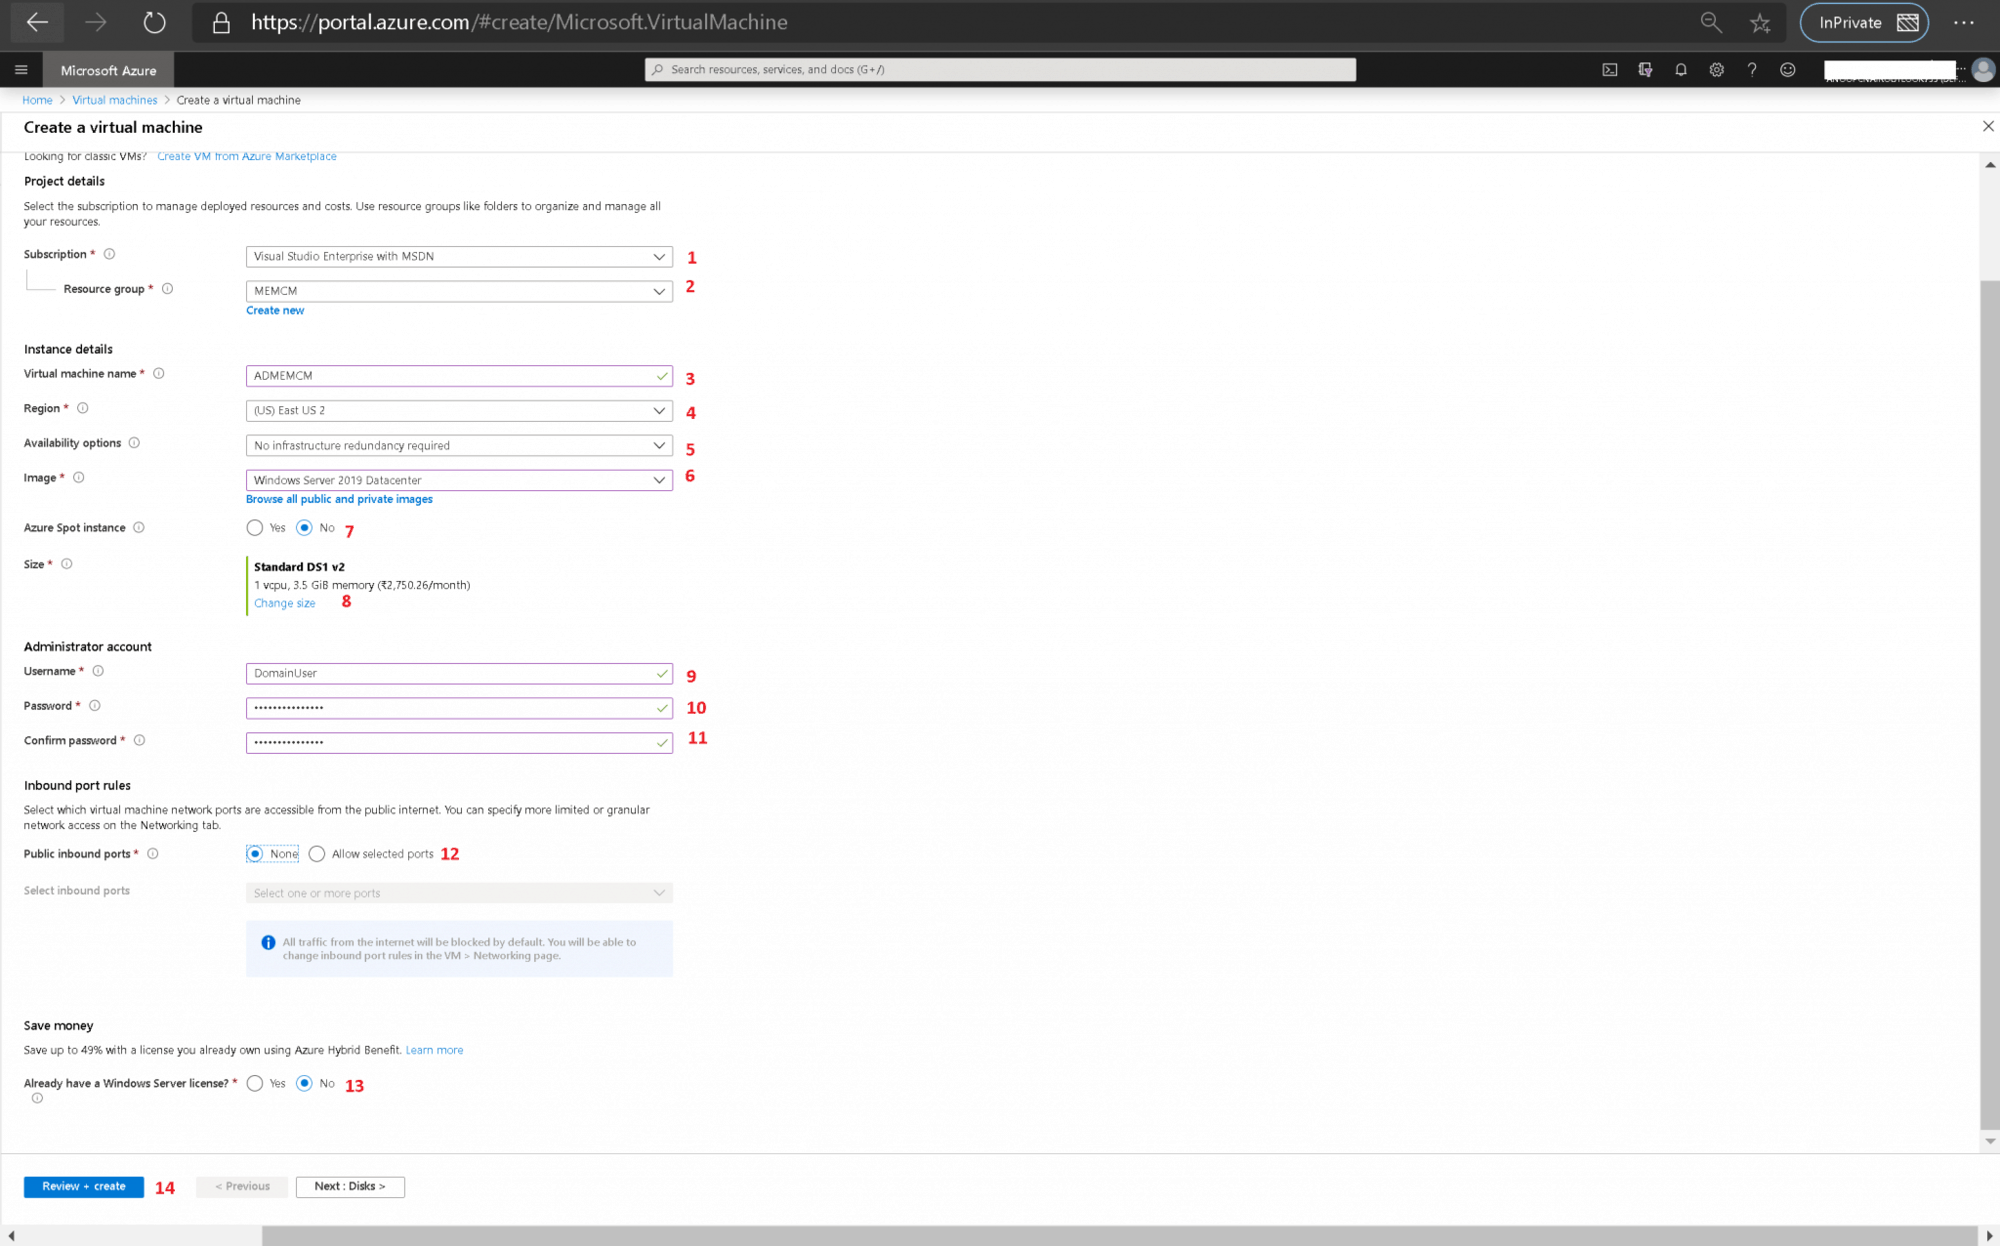Viewport: 2000px width, 1246px height.
Task: Open Azure portal settings gear
Action: point(1716,70)
